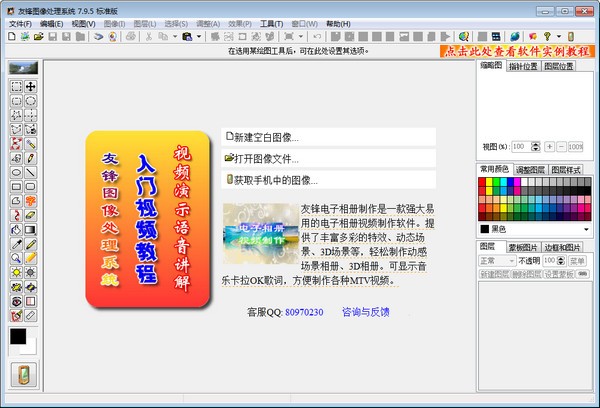Image resolution: width=600 pixels, height=408 pixels.
Task: Click the 咨询与反馈 link
Action: [365, 312]
